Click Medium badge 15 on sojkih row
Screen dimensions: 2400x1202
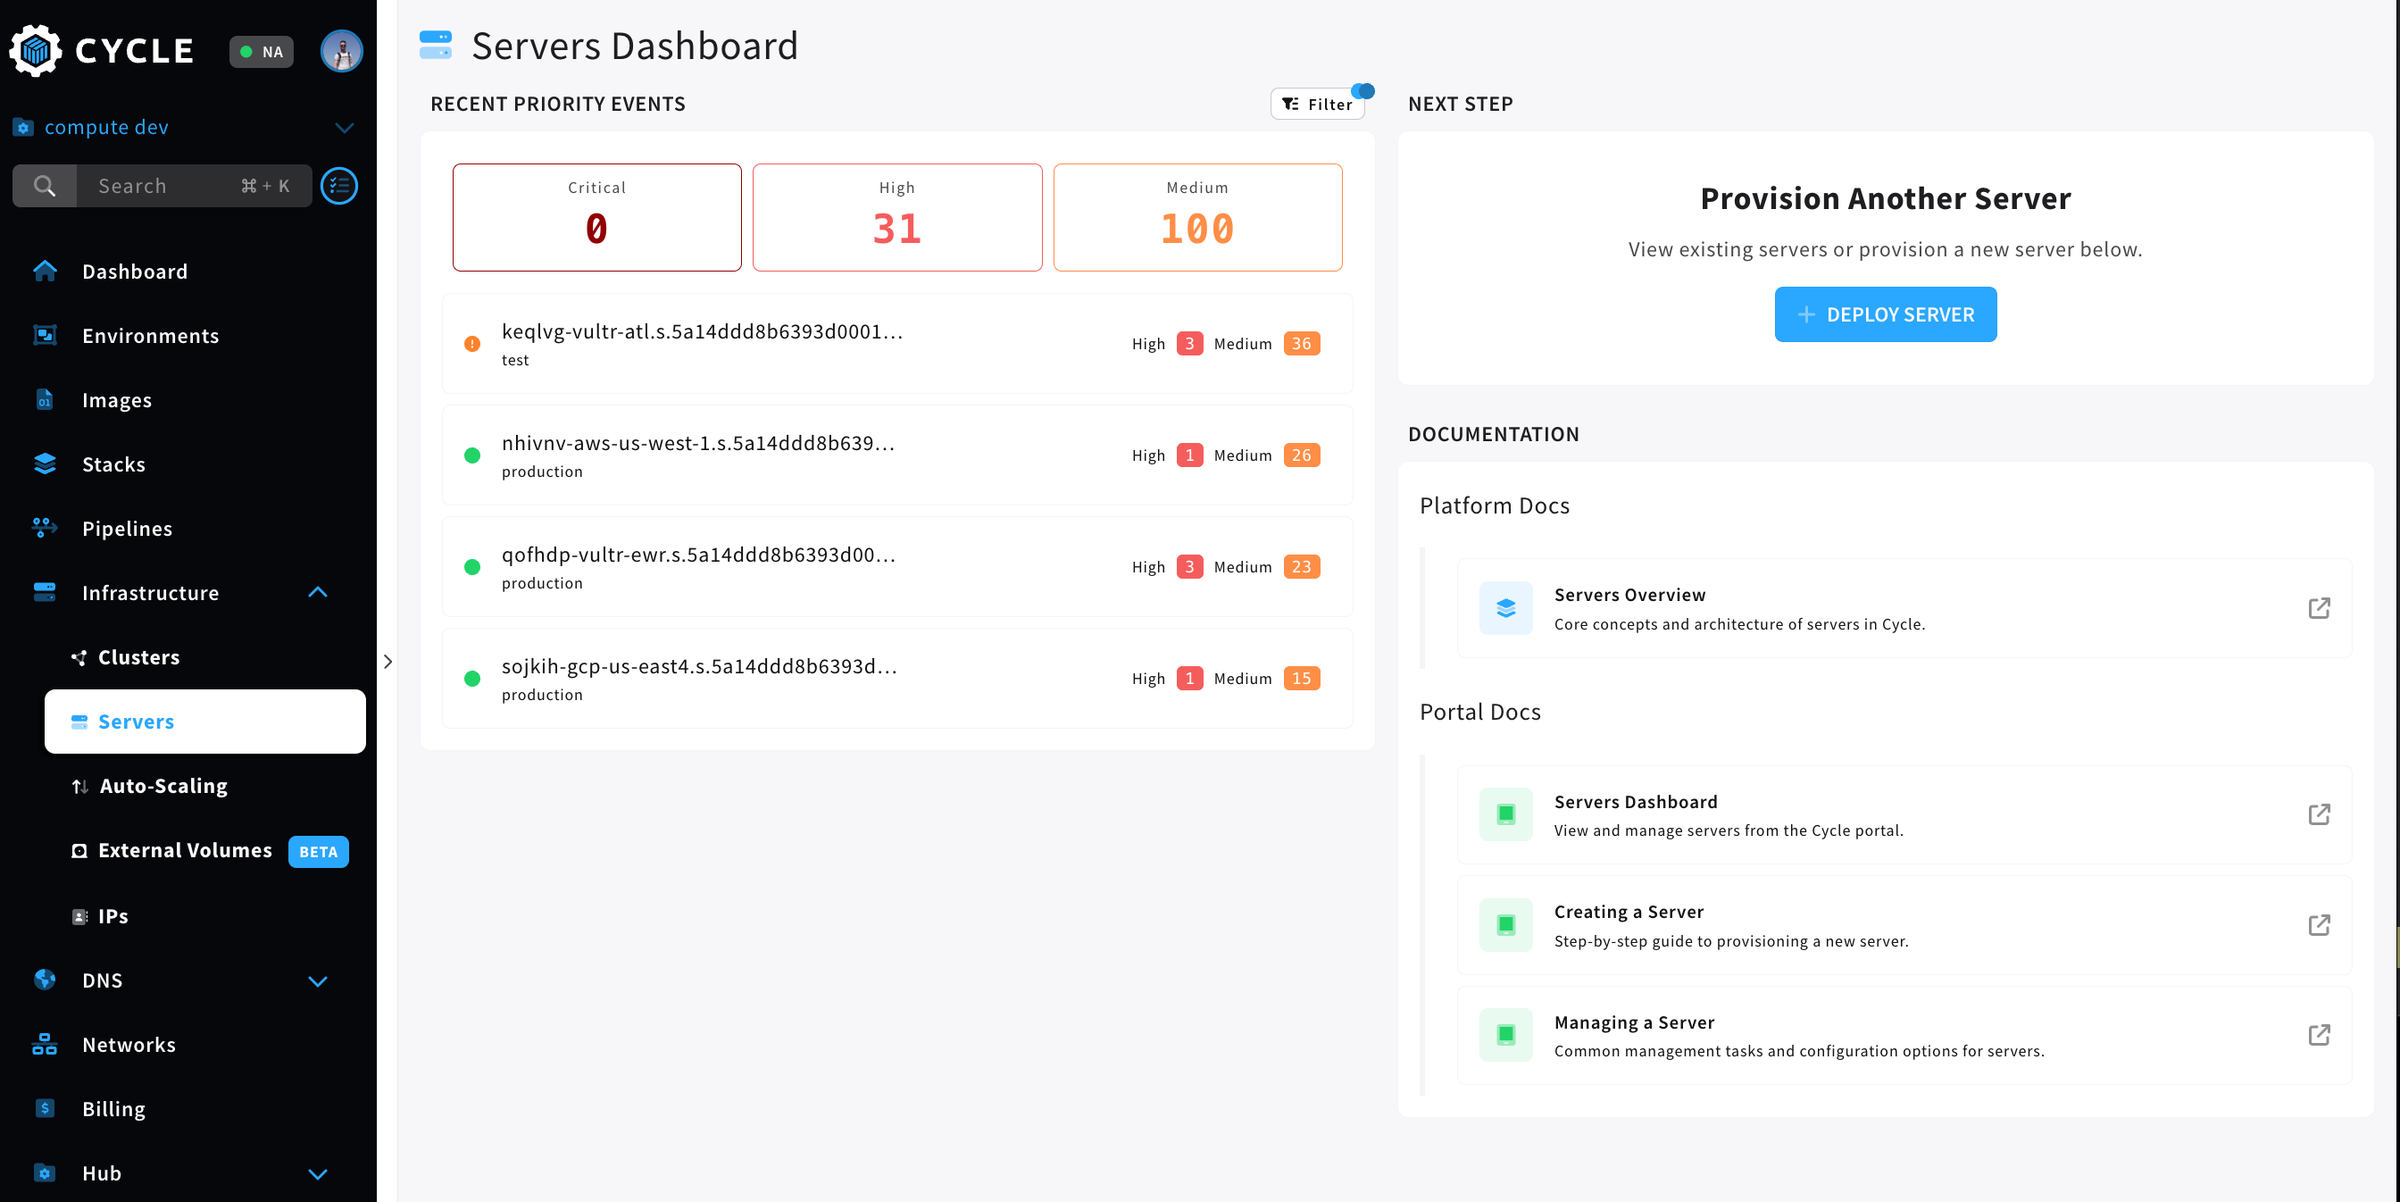point(1302,678)
